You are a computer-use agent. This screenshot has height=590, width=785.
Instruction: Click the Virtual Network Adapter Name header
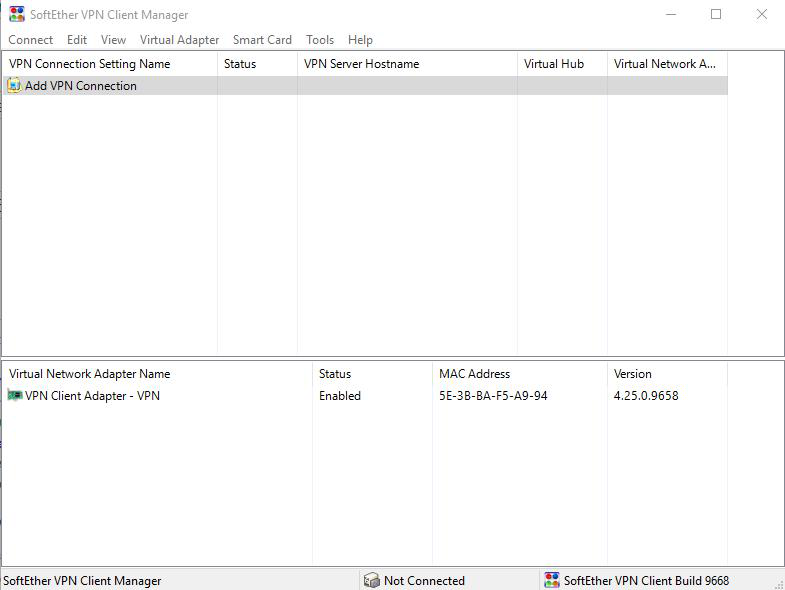click(x=158, y=374)
